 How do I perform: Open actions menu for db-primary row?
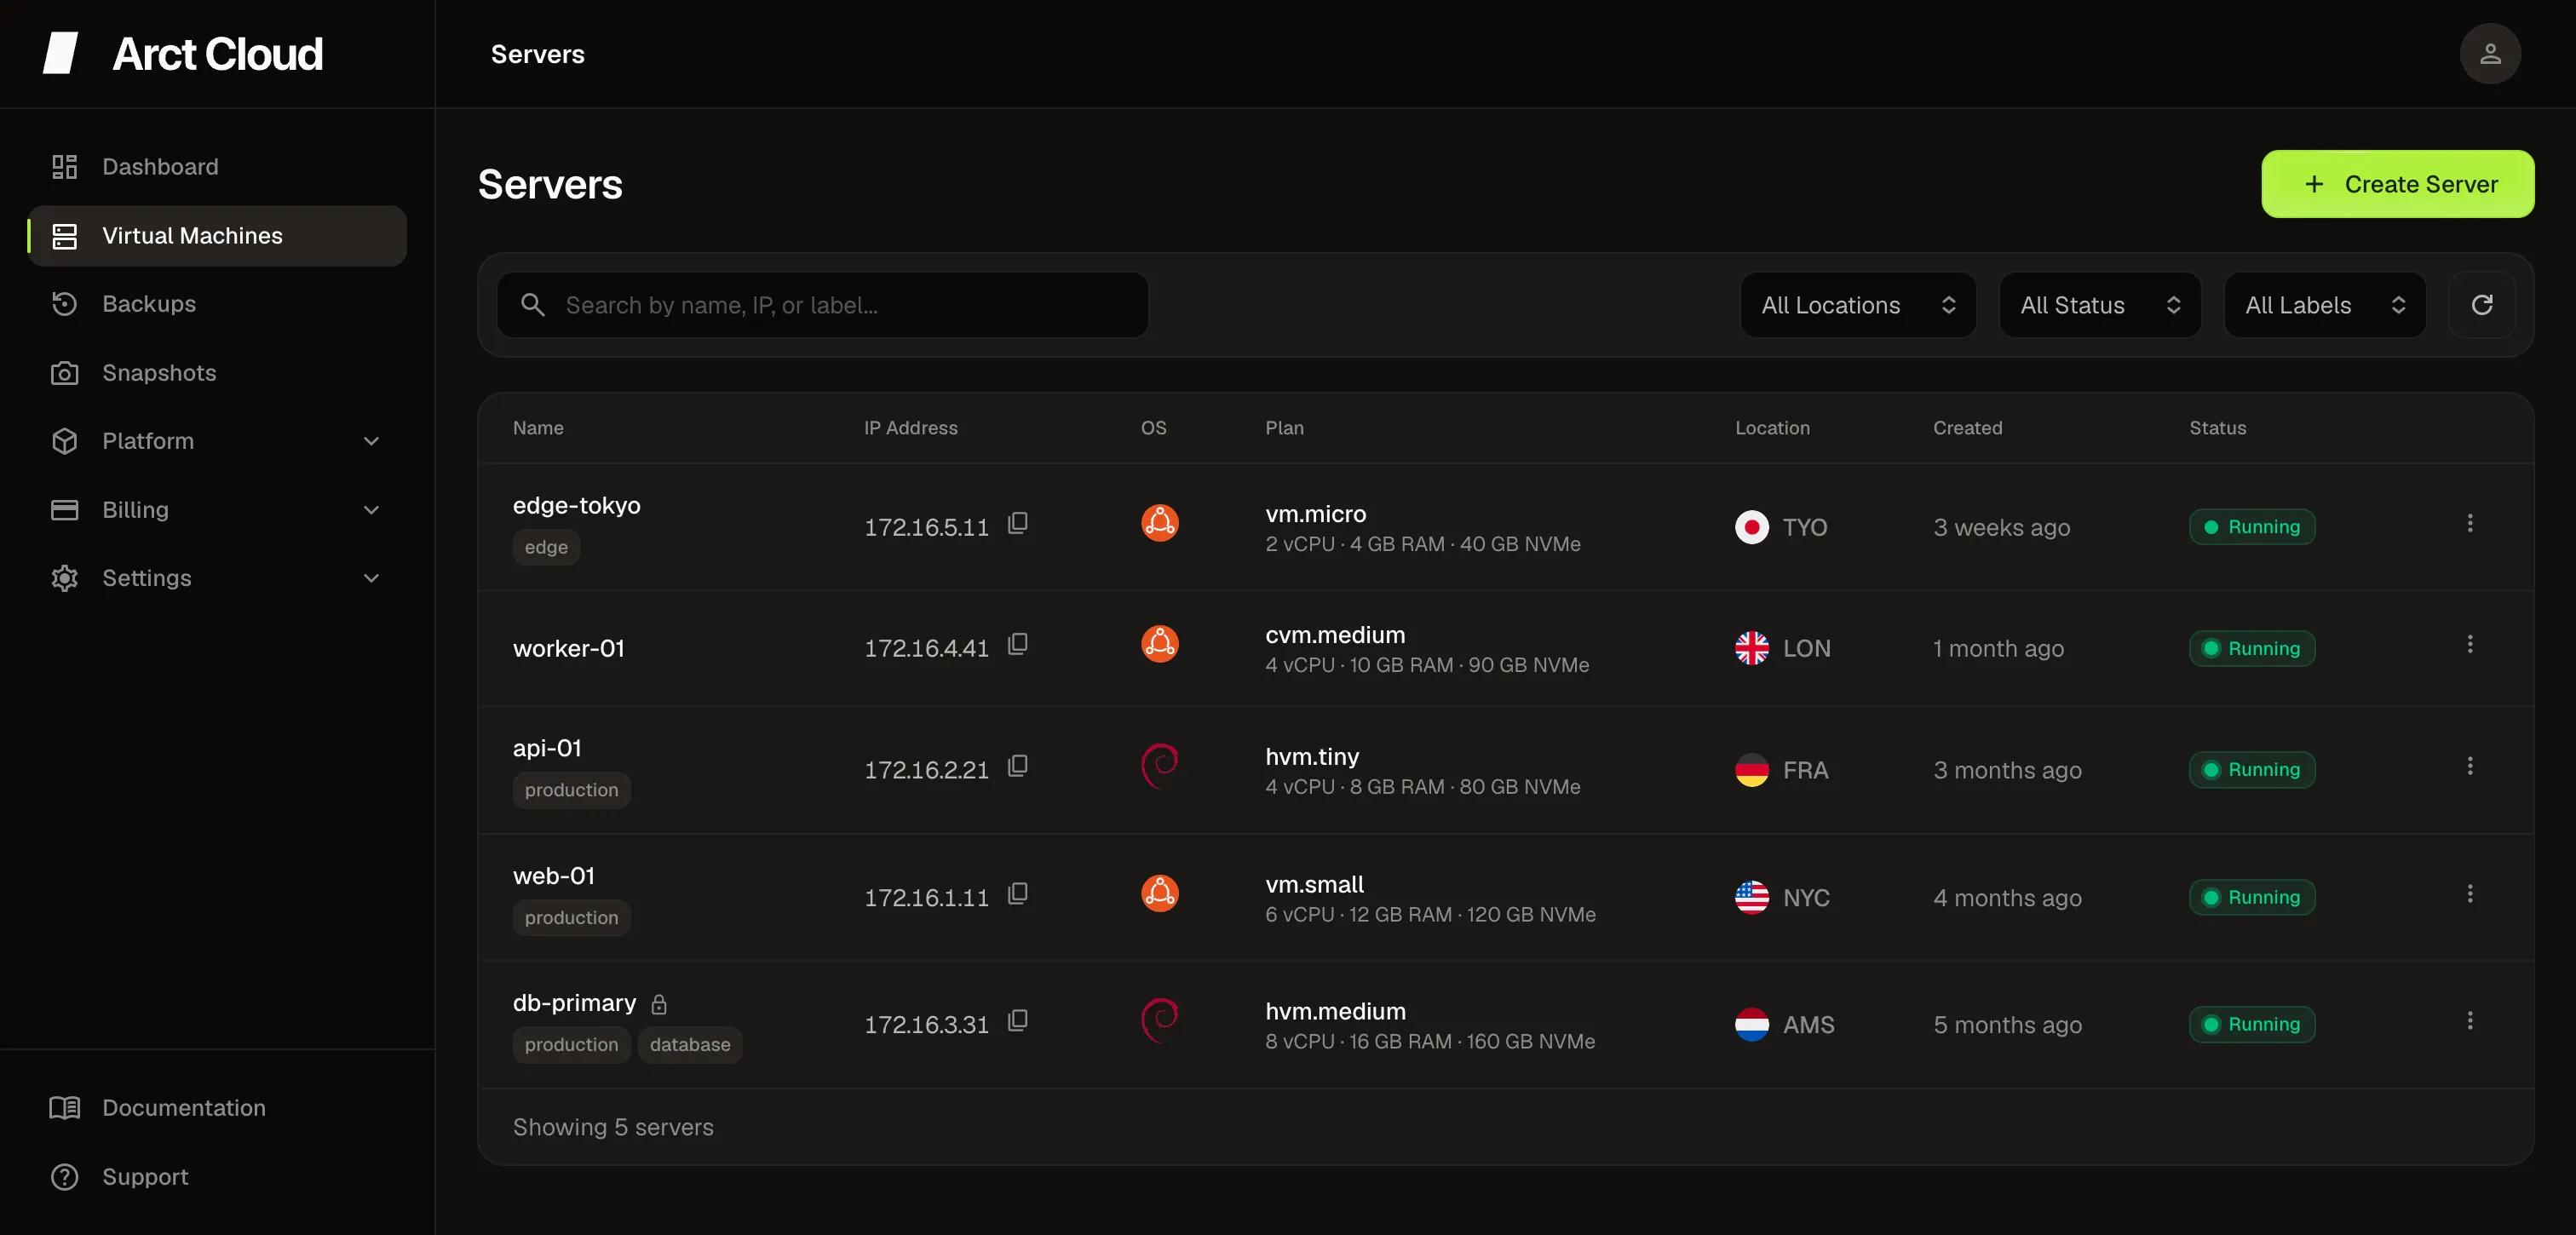coord(2469,1021)
